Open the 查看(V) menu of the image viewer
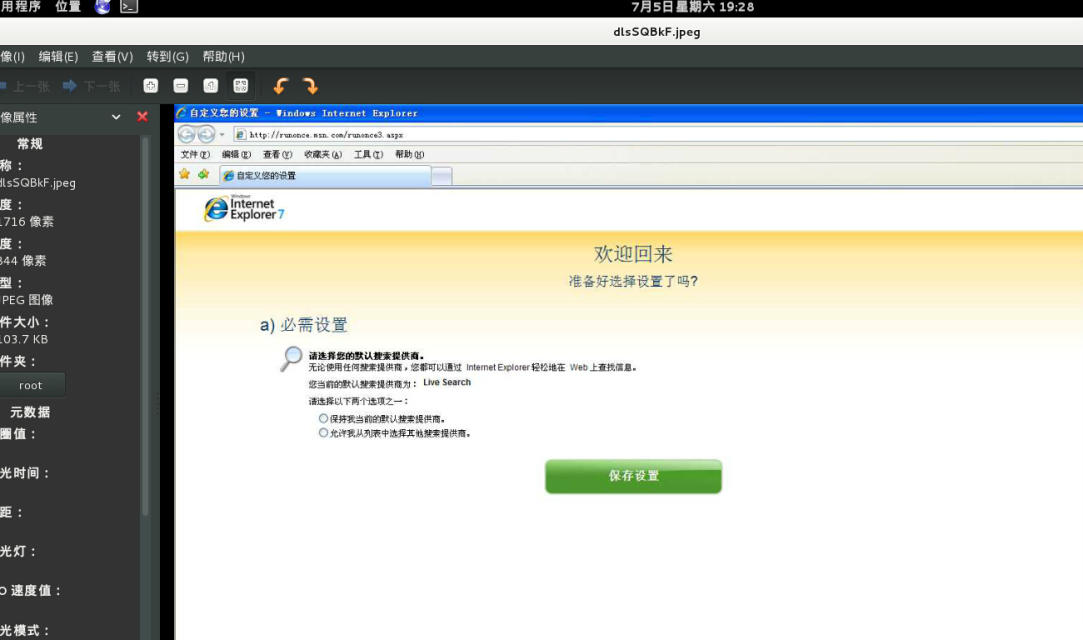 click(112, 56)
